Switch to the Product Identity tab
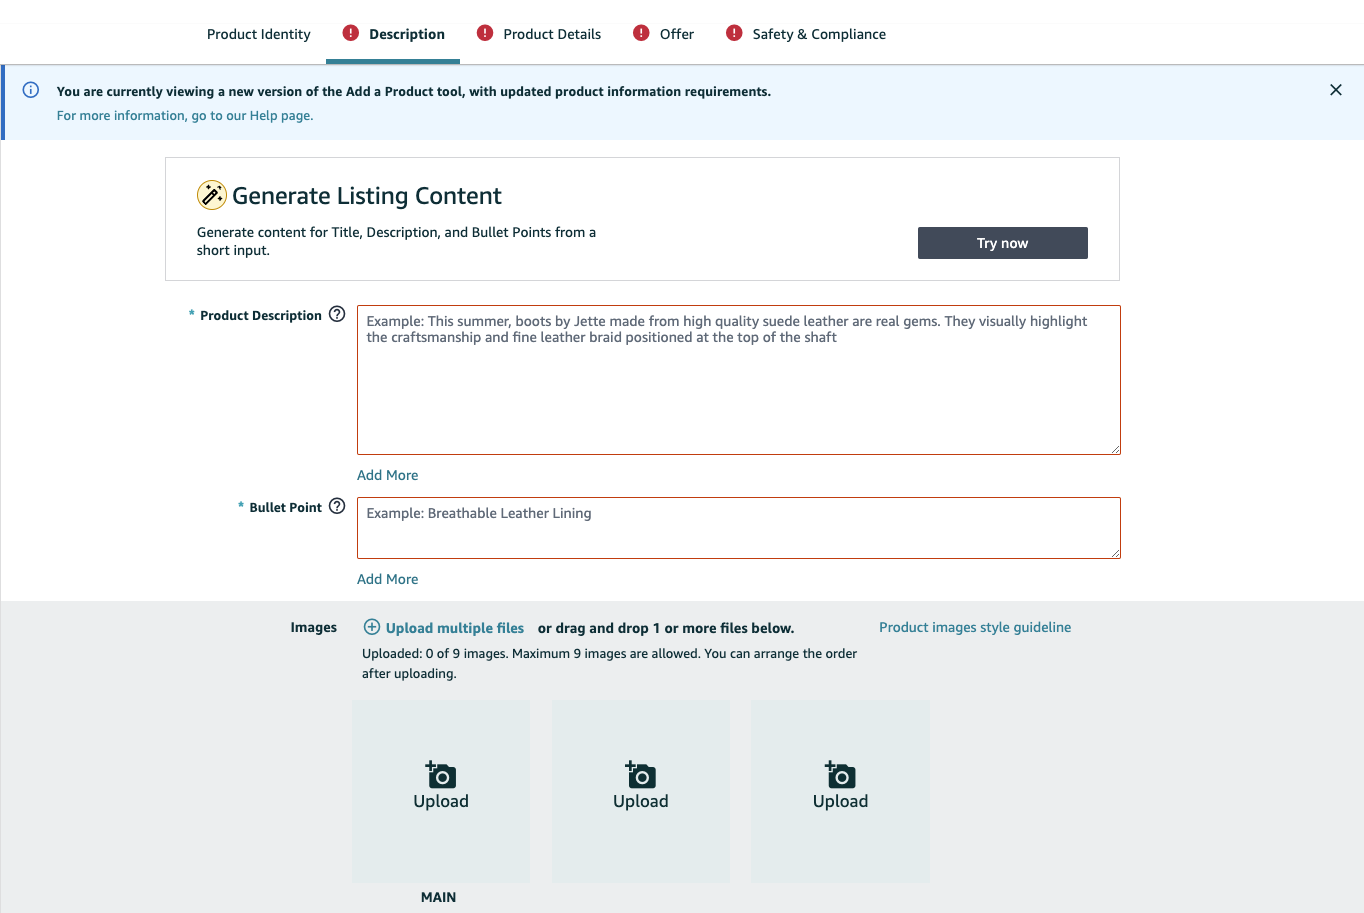Image resolution: width=1364 pixels, height=913 pixels. tap(259, 34)
